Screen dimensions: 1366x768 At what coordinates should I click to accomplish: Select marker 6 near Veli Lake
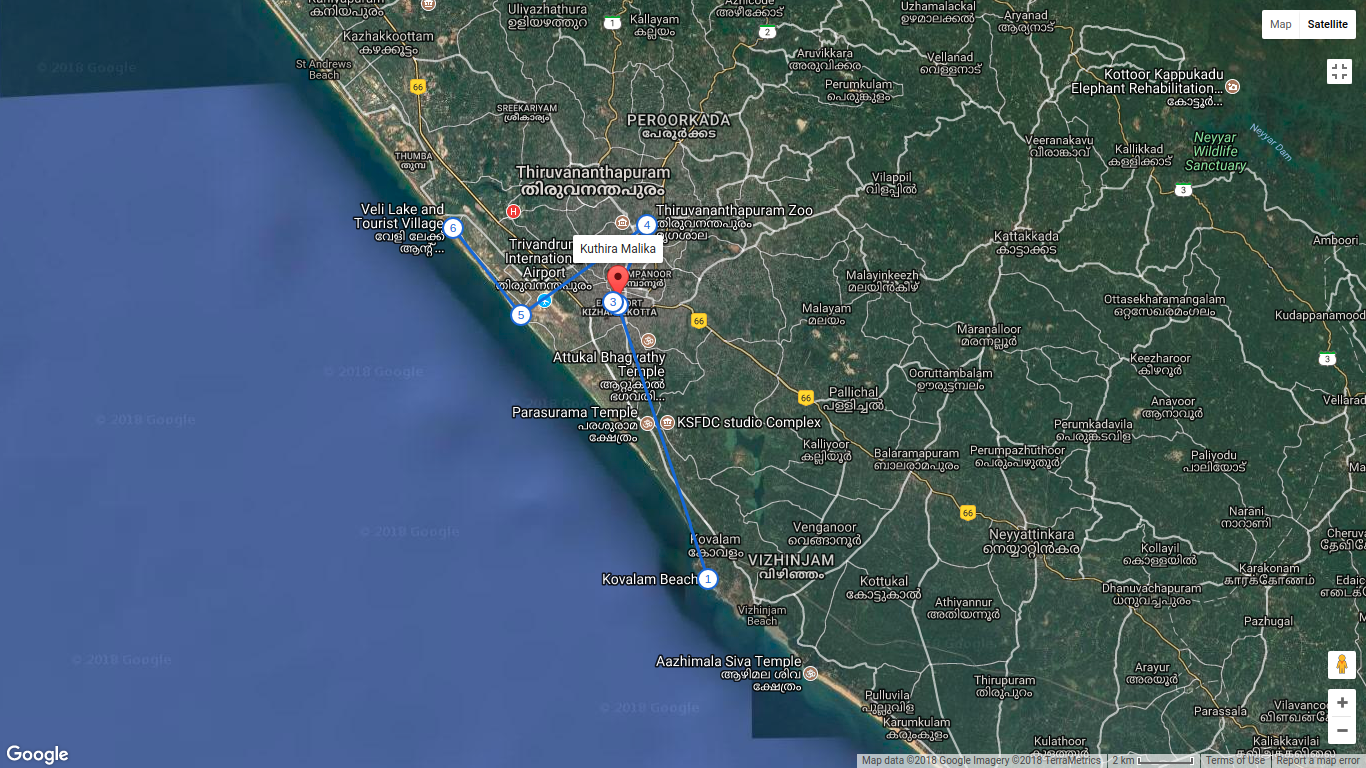(453, 228)
